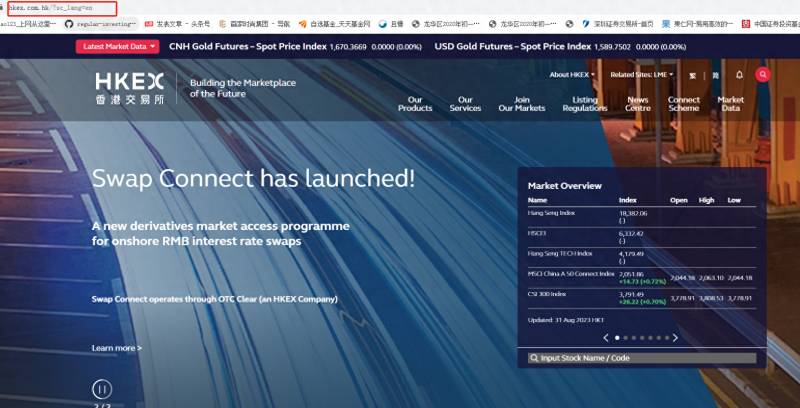Click Hang Seng Index value 18,382.06
Screen dimensions: 800x408
(x=633, y=213)
